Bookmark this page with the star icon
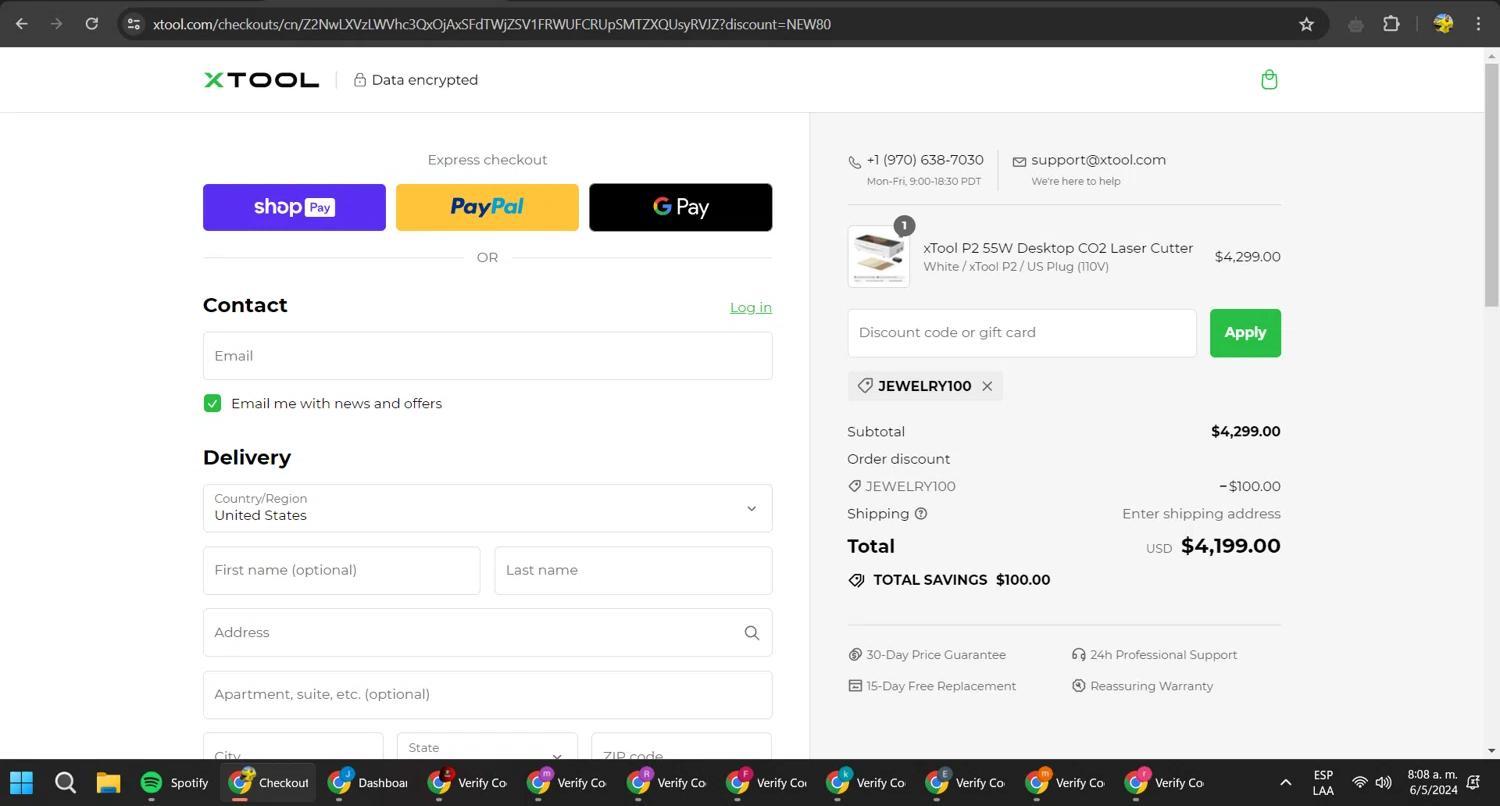 tap(1306, 24)
